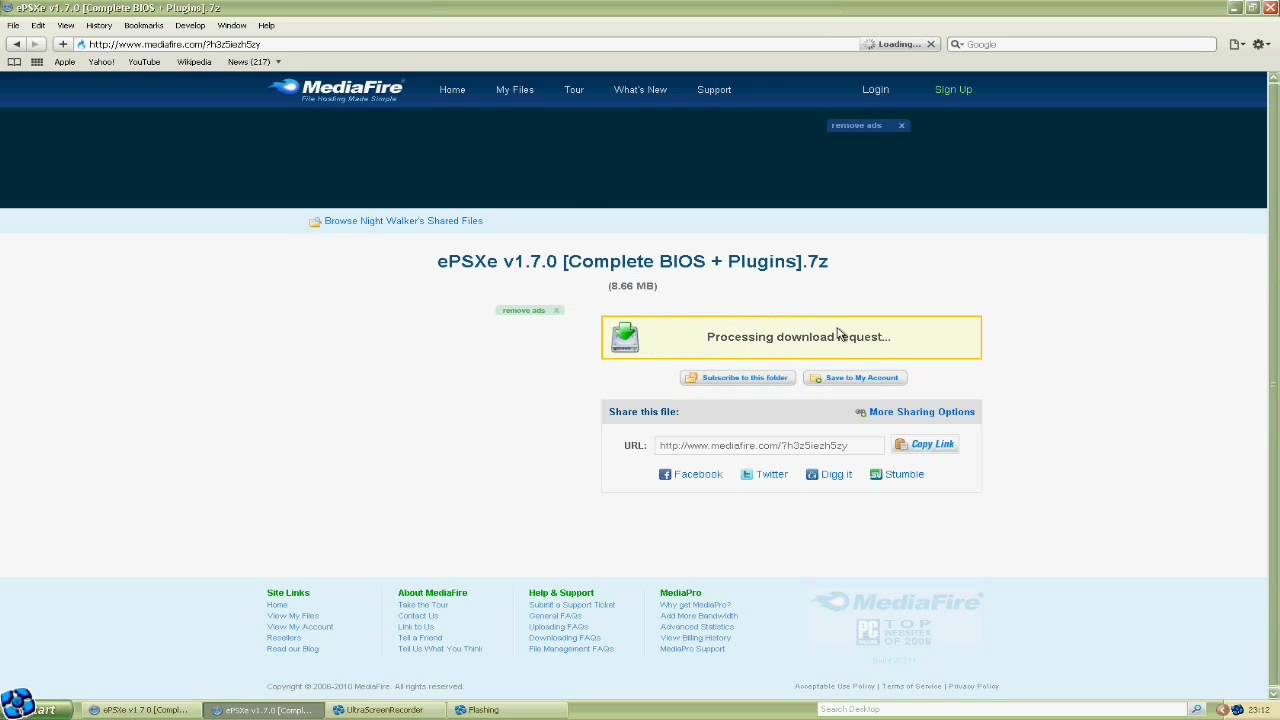The width and height of the screenshot is (1280, 720).
Task: Open Top Sites grid icon
Action: coord(37,62)
